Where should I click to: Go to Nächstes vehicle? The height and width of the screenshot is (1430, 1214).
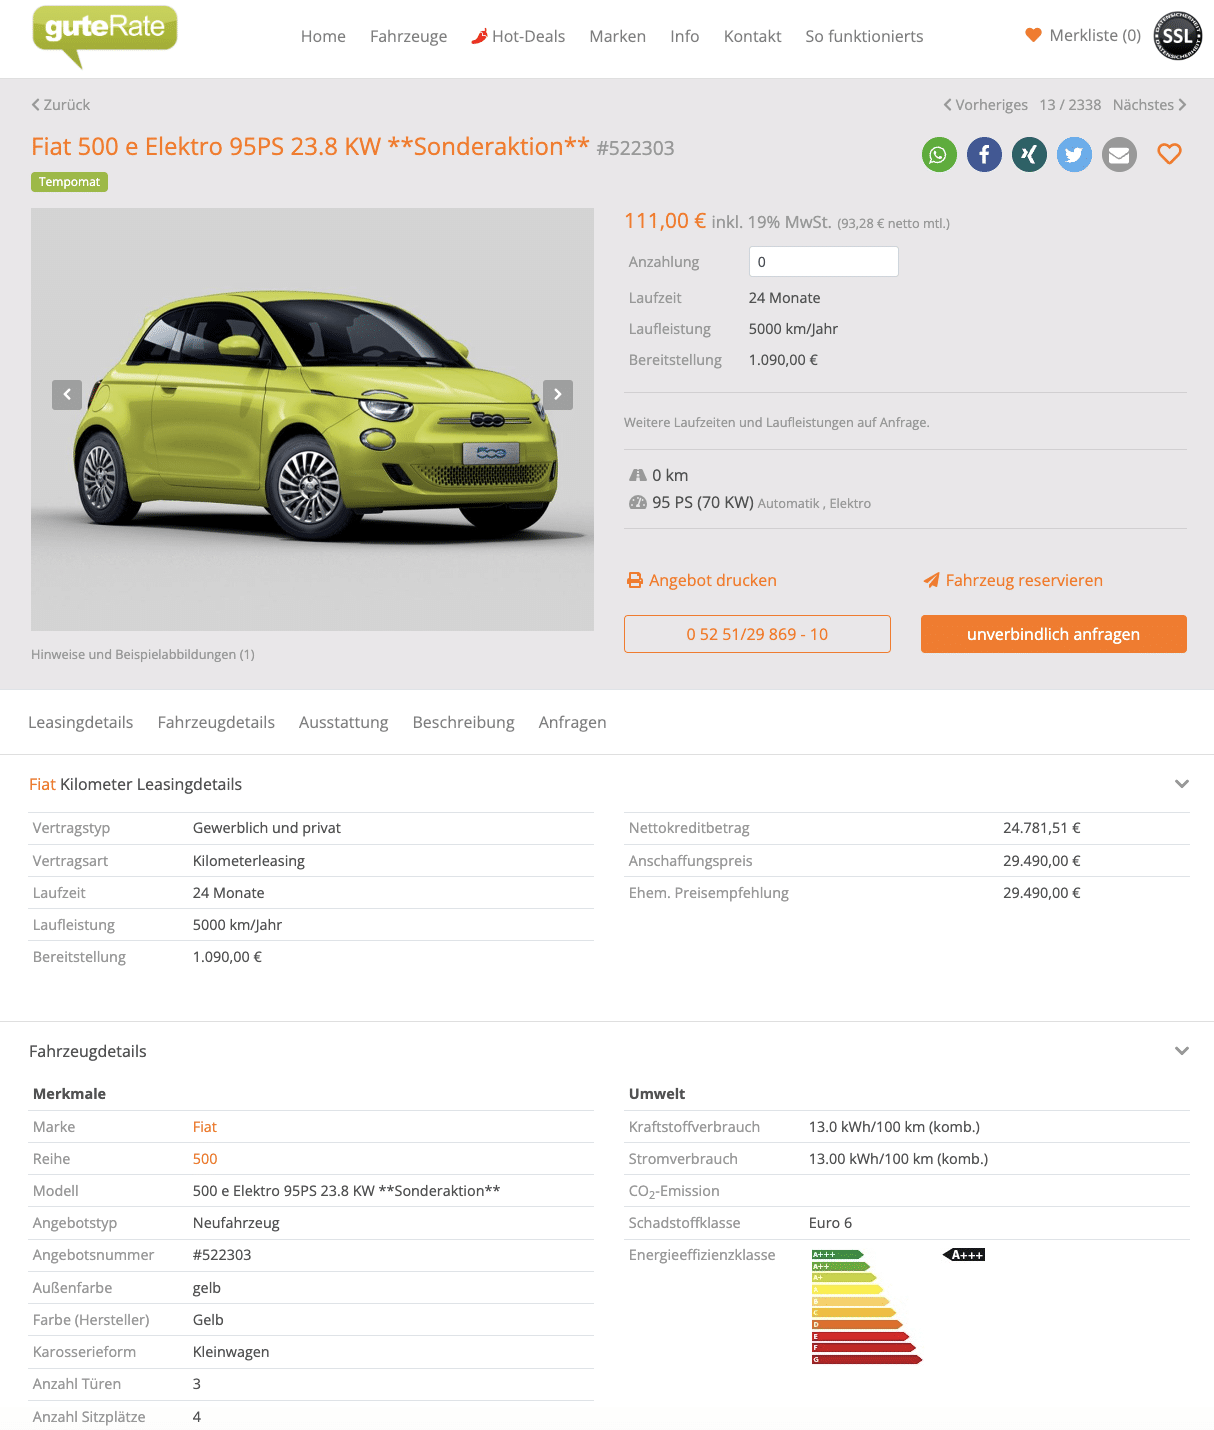coord(1149,105)
